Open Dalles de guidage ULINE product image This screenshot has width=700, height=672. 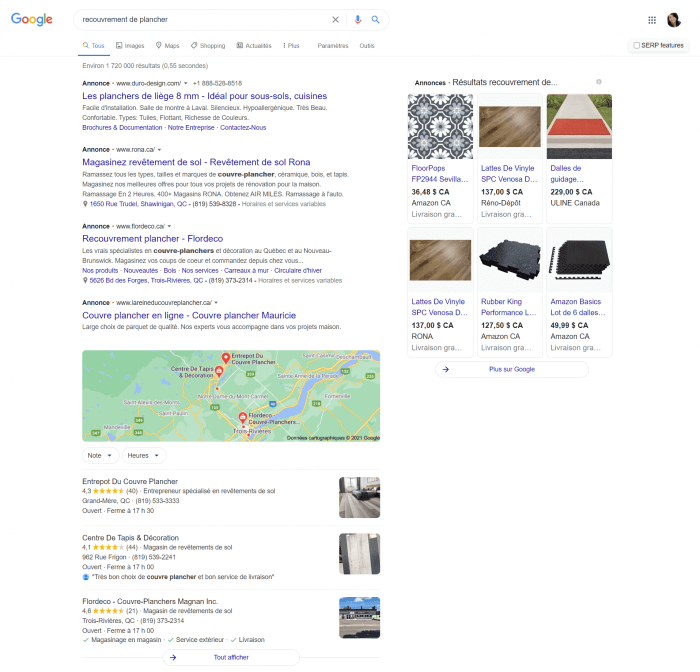[579, 126]
